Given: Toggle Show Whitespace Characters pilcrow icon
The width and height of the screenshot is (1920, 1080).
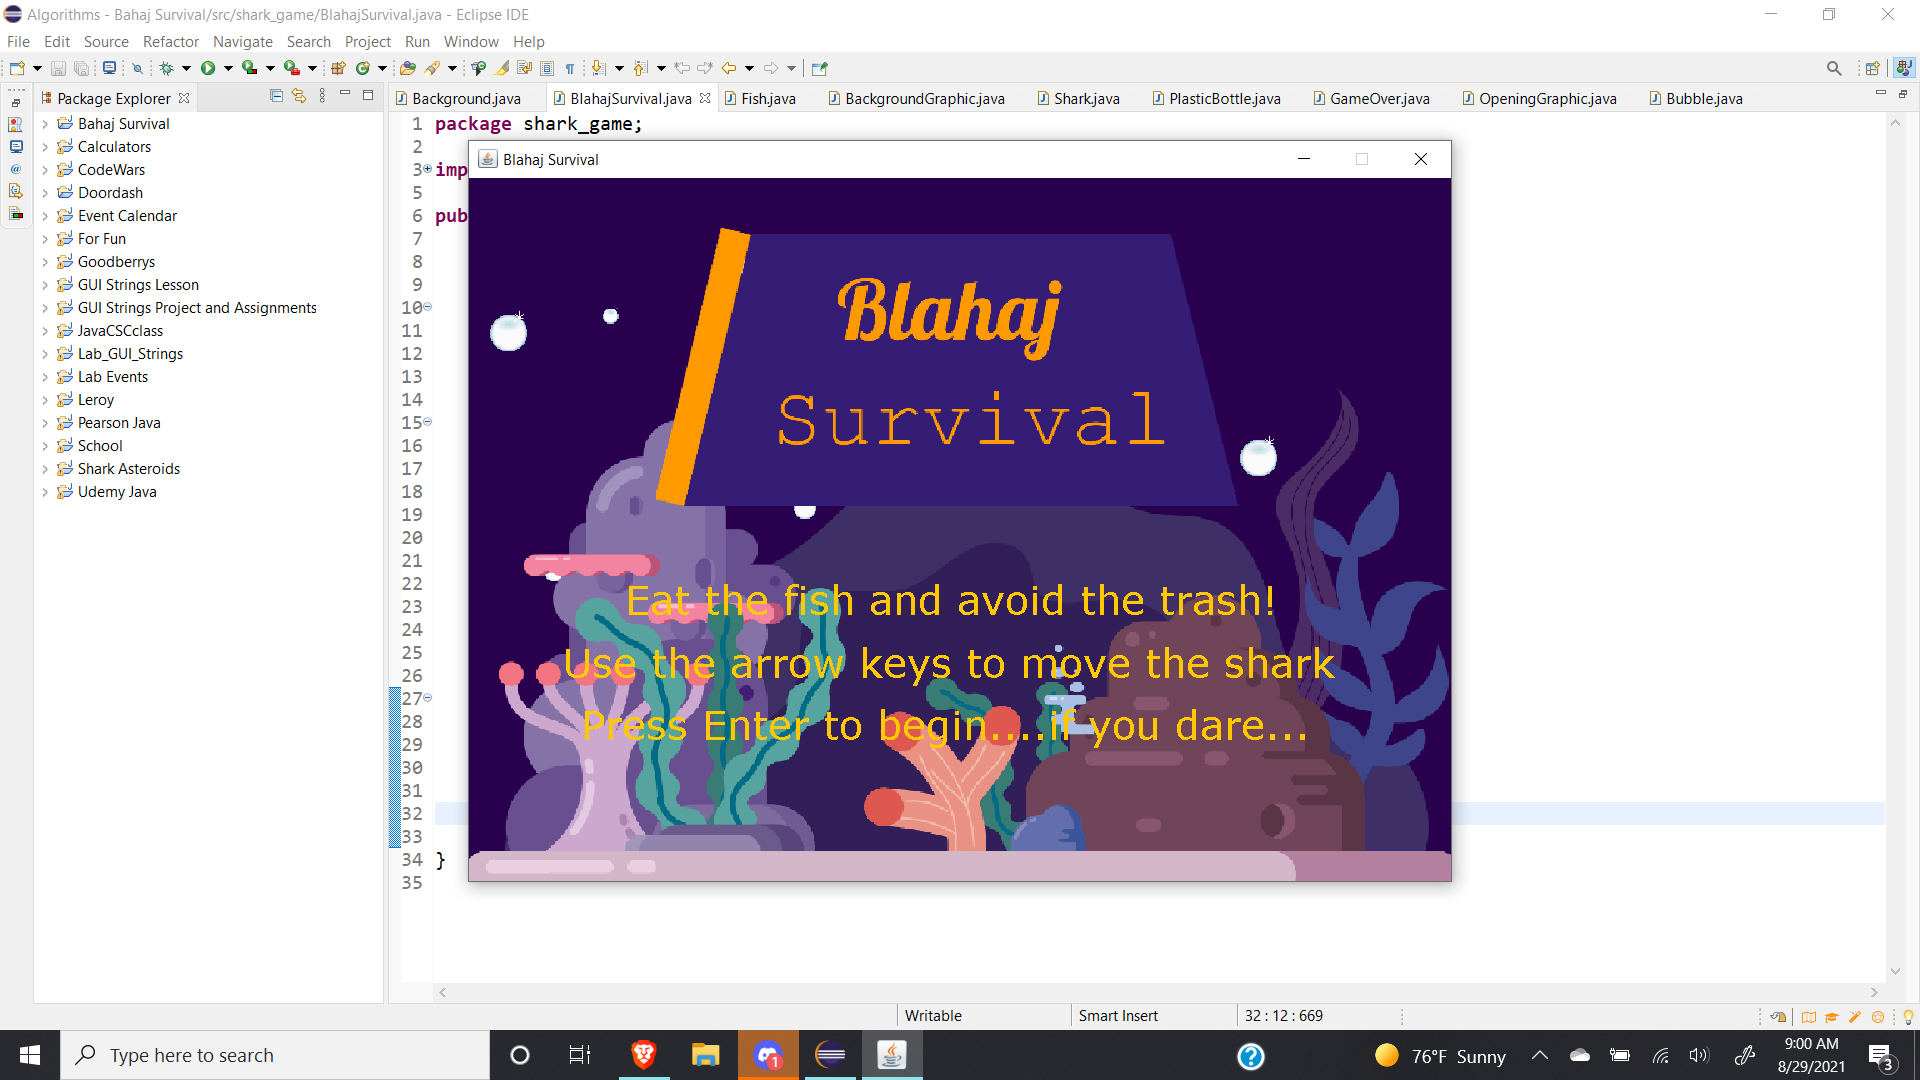Looking at the screenshot, I should click(x=570, y=68).
